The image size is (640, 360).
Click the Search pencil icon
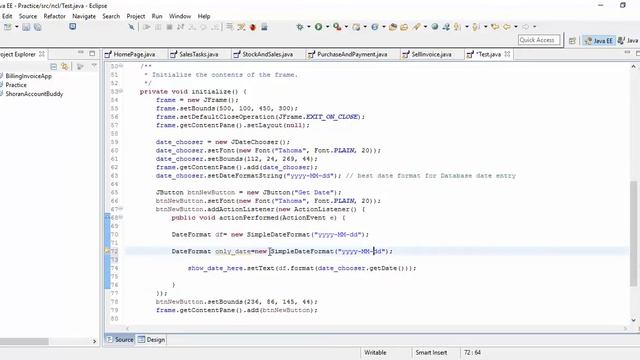(416, 27)
